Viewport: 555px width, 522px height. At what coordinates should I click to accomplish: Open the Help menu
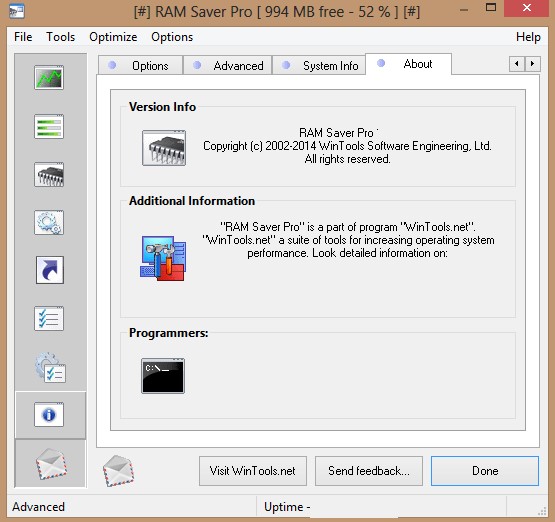click(528, 37)
